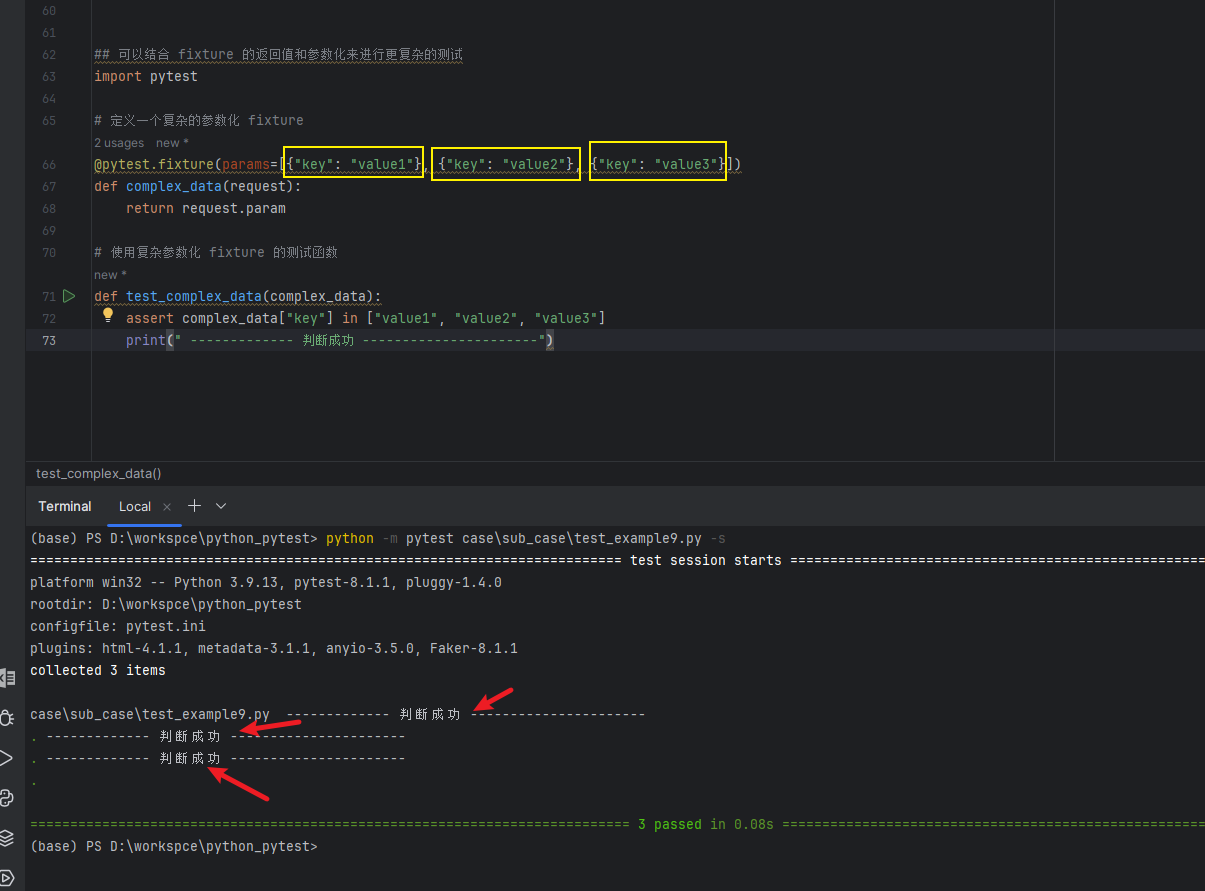
Task: Click the assert statement on line 72
Action: pyautogui.click(x=366, y=318)
